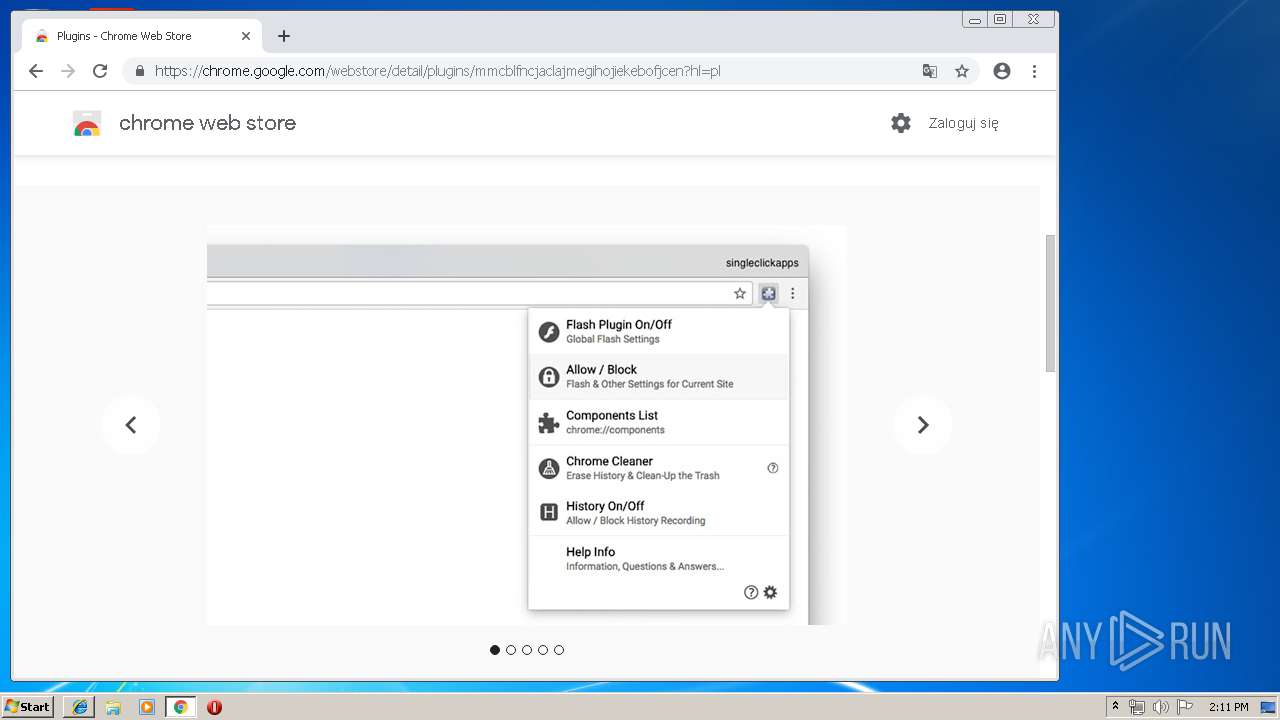Go back using the browser back arrow
This screenshot has height=720, width=1280.
pyautogui.click(x=36, y=71)
